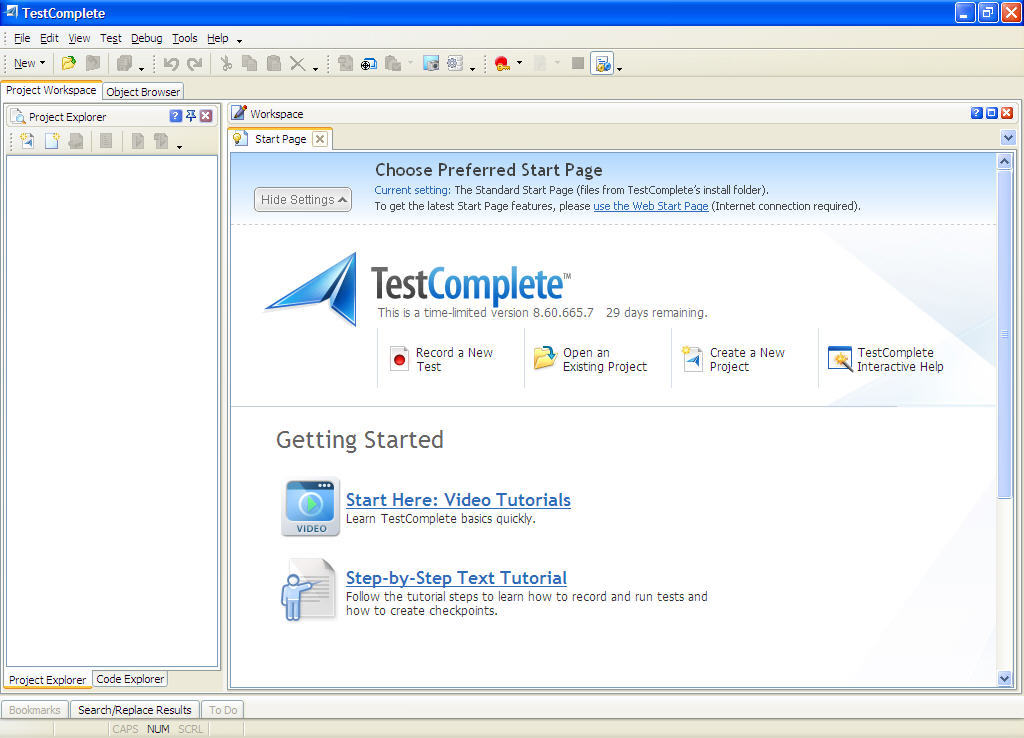Open the Project Explorer toolbar options arrow
The height and width of the screenshot is (738, 1024).
click(179, 147)
